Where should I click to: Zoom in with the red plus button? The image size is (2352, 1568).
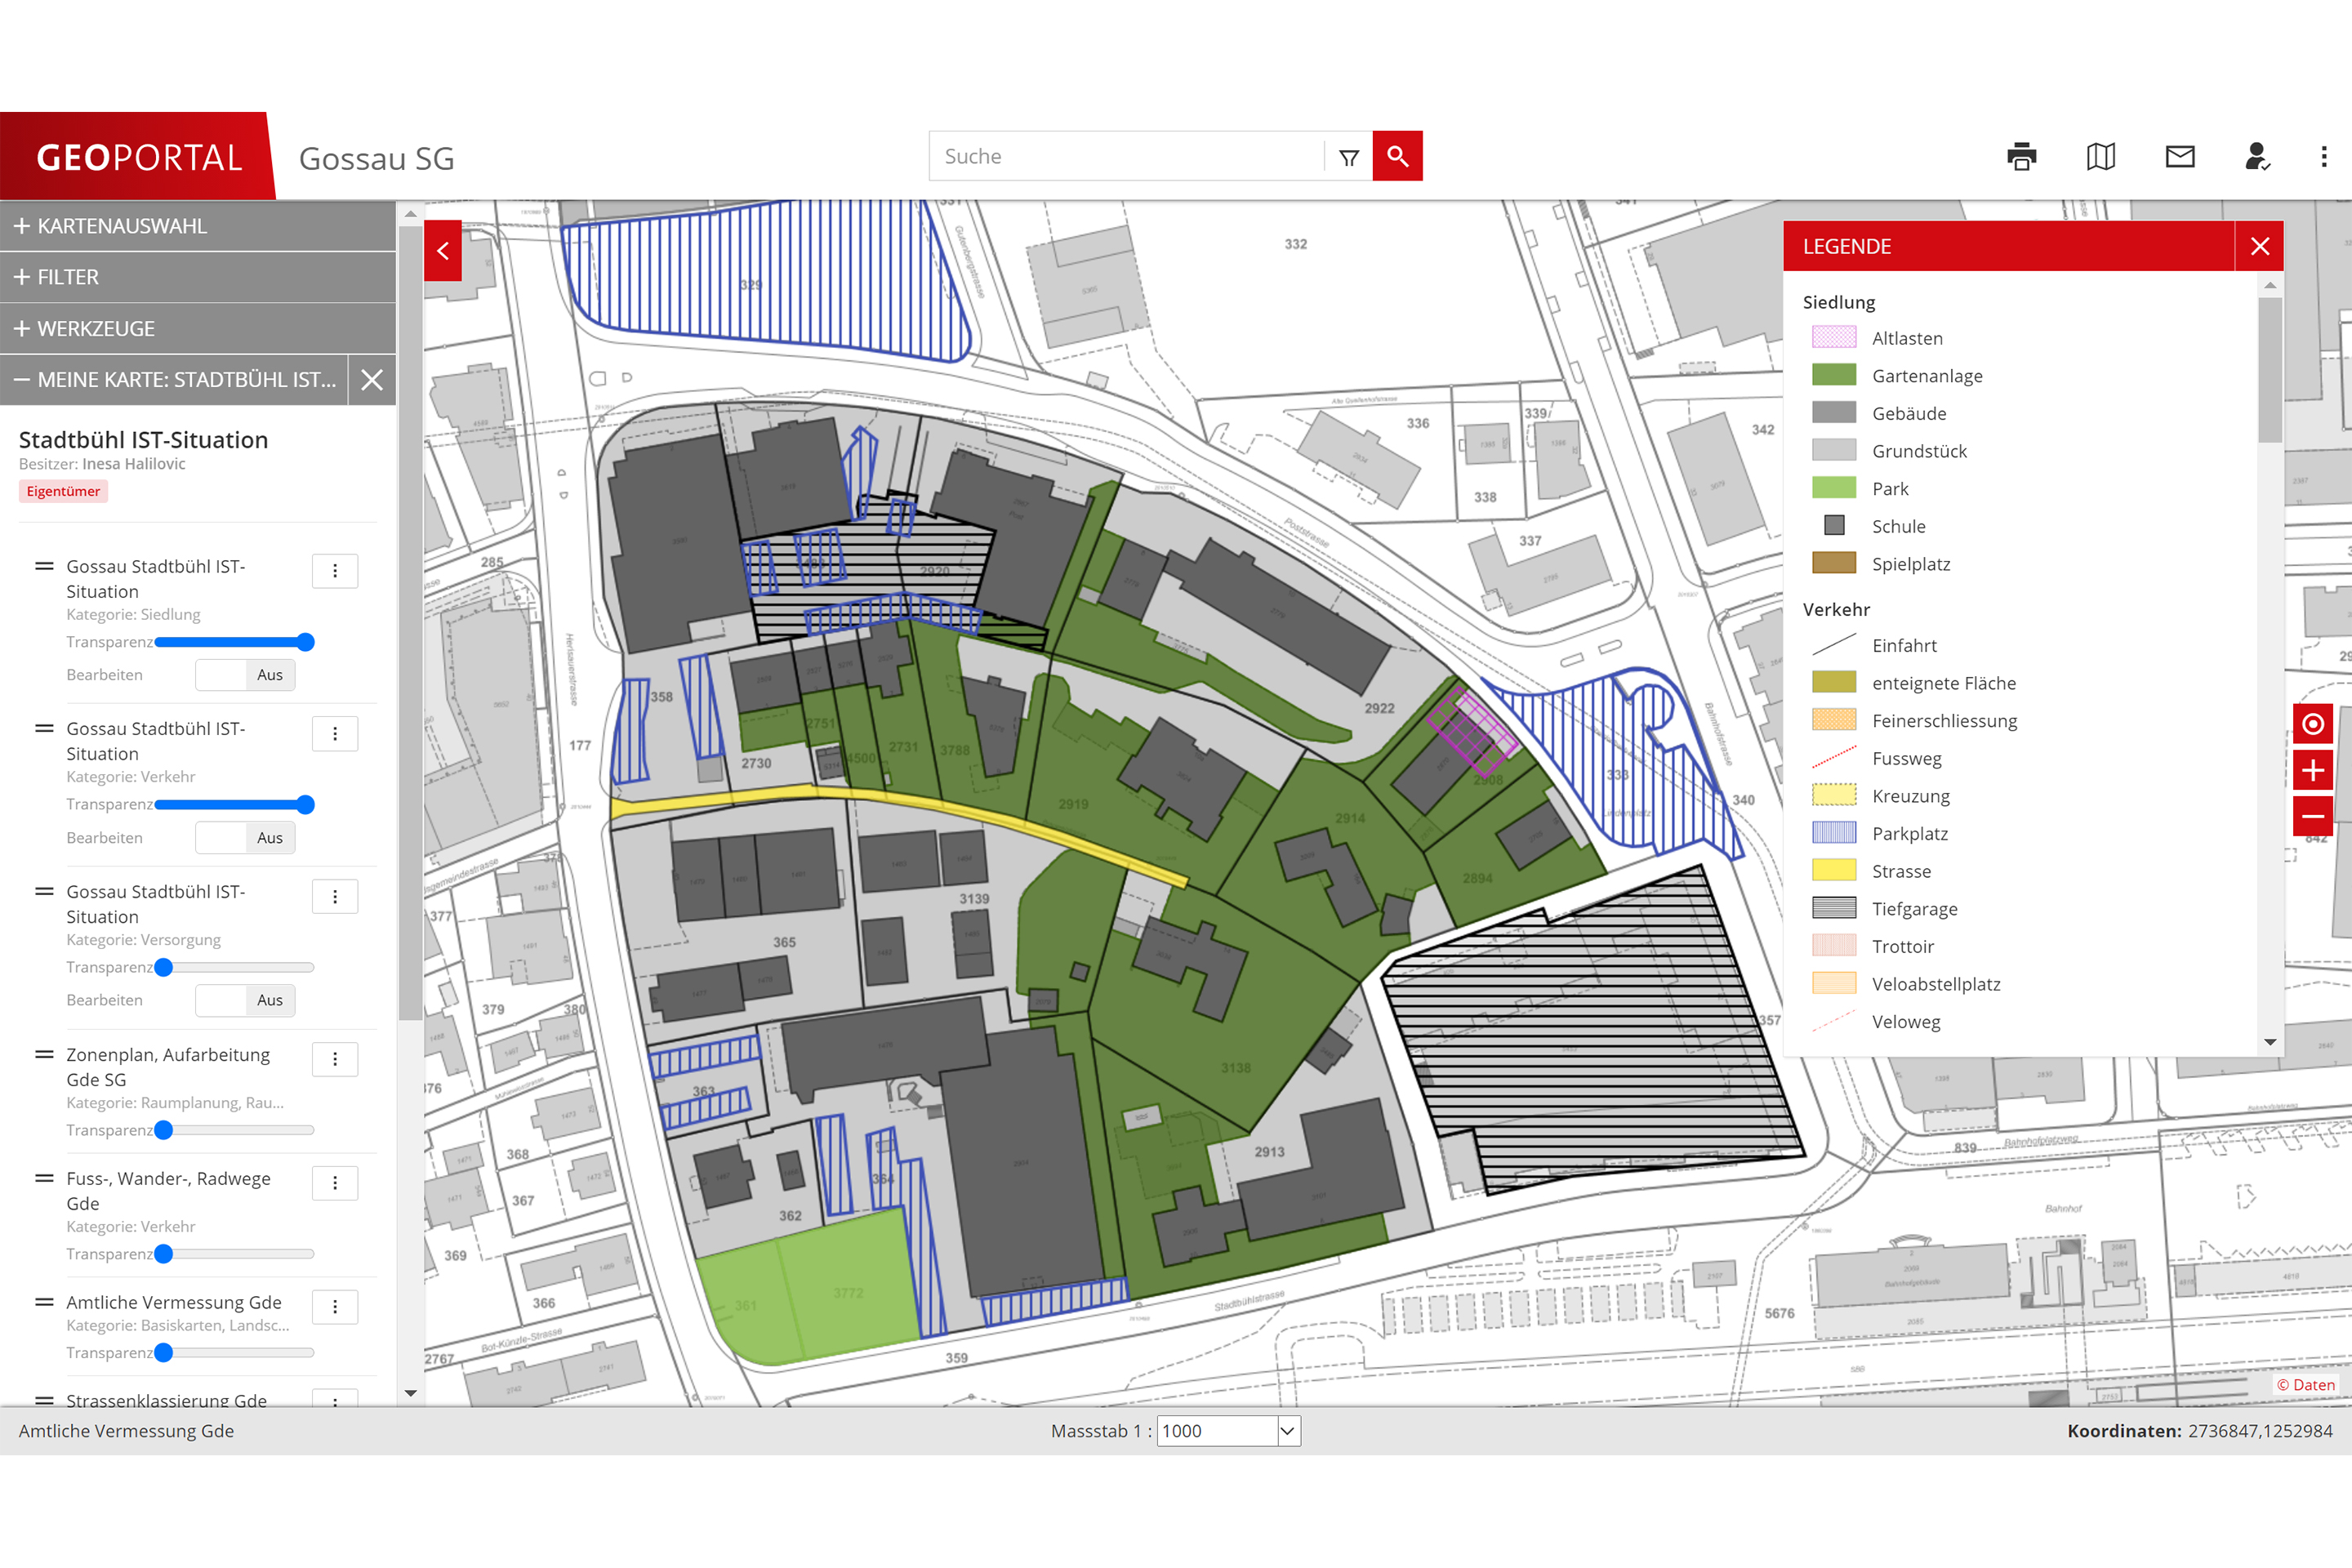2312,770
